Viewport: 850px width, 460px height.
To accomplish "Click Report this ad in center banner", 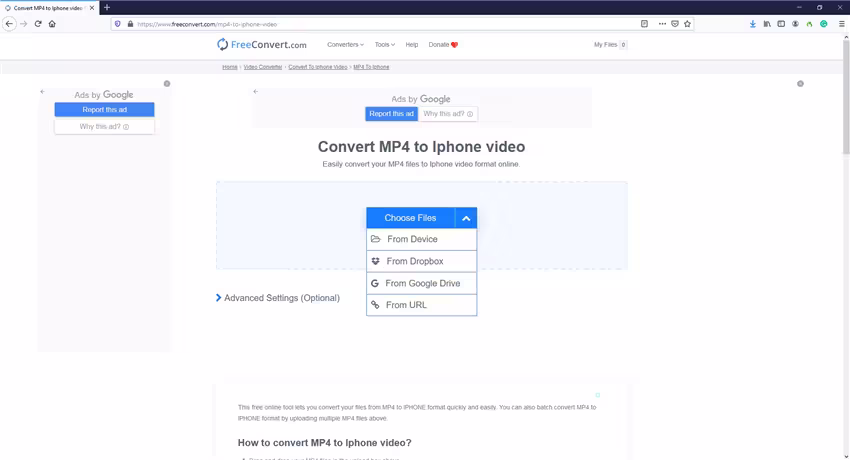I will 391,114.
